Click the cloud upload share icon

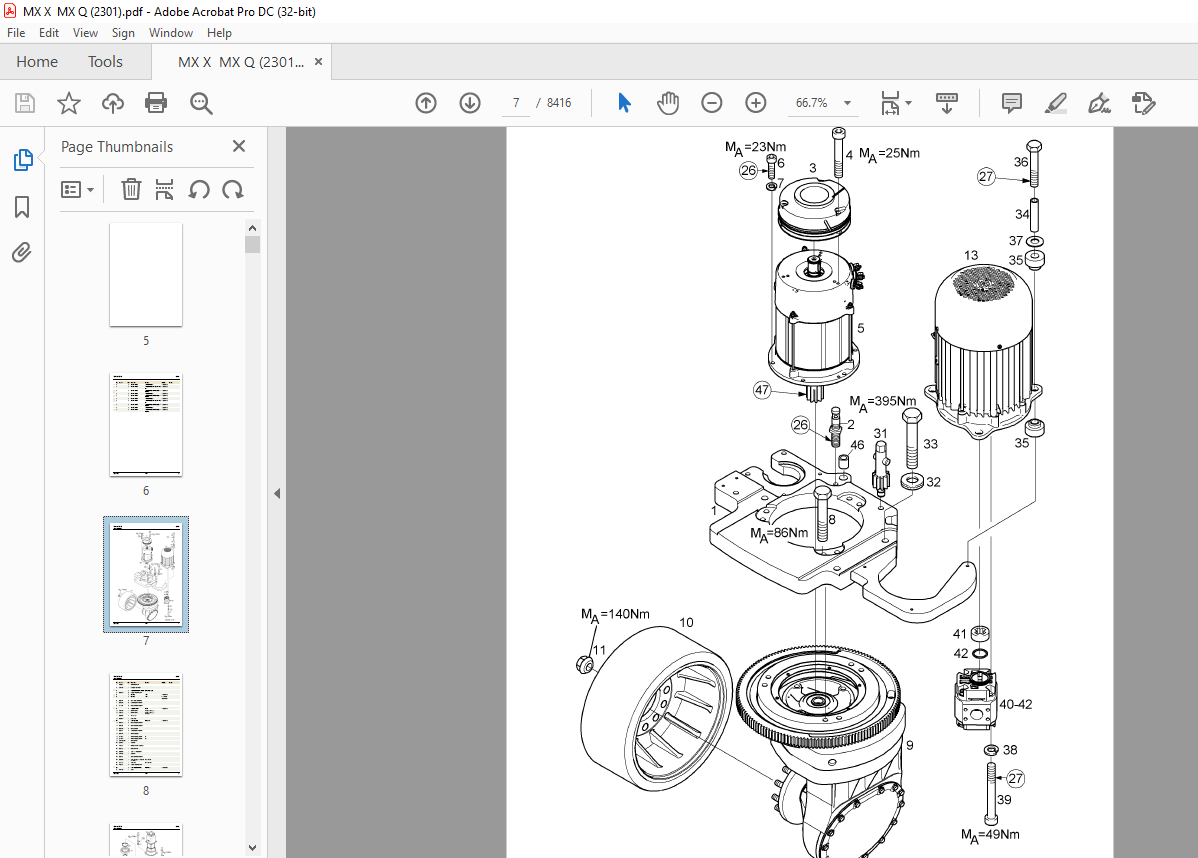coord(113,103)
